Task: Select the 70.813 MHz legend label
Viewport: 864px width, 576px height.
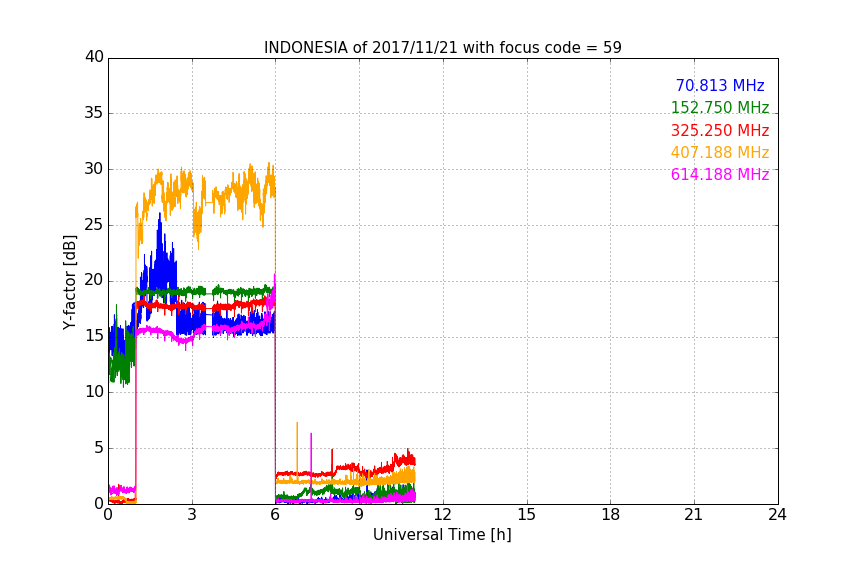Action: click(x=720, y=85)
